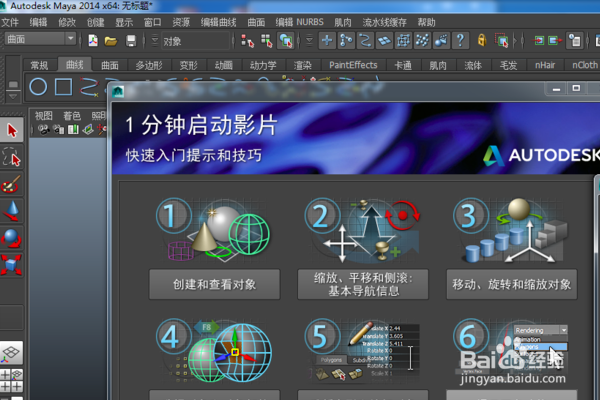Click the NURBS circle shelf icon
Screen dimensions: 600x400
pyautogui.click(x=38, y=87)
